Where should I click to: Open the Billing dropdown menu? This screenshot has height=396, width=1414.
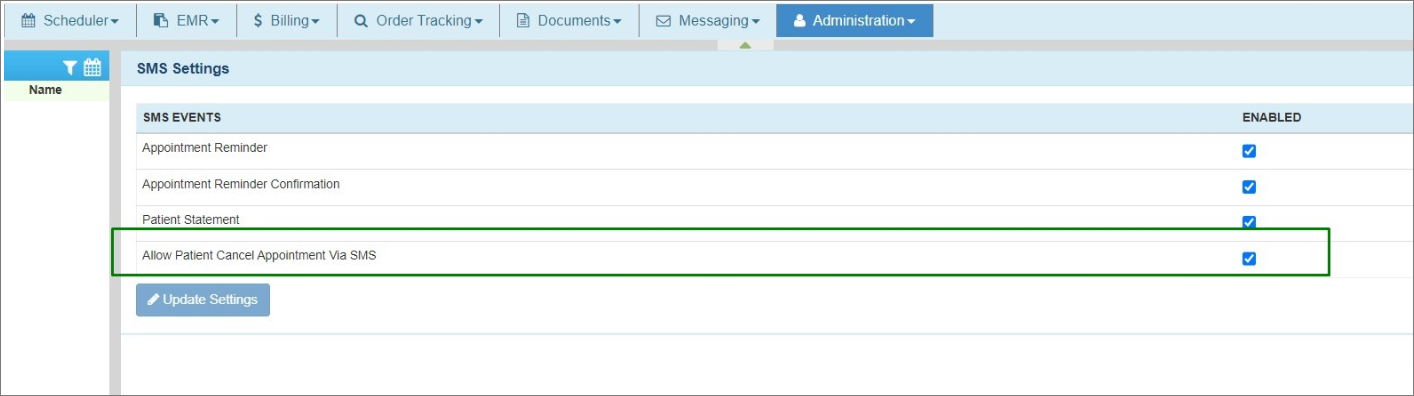[286, 20]
